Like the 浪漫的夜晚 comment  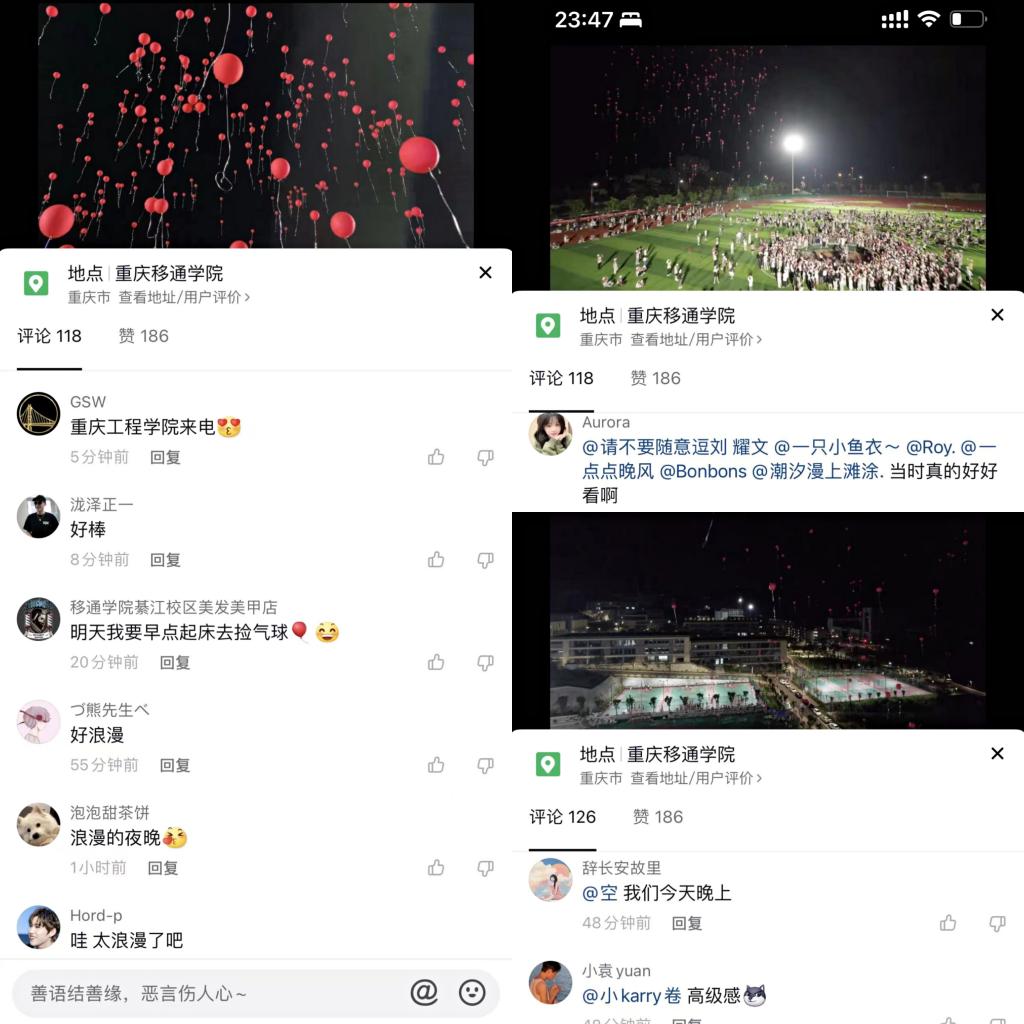click(x=436, y=867)
